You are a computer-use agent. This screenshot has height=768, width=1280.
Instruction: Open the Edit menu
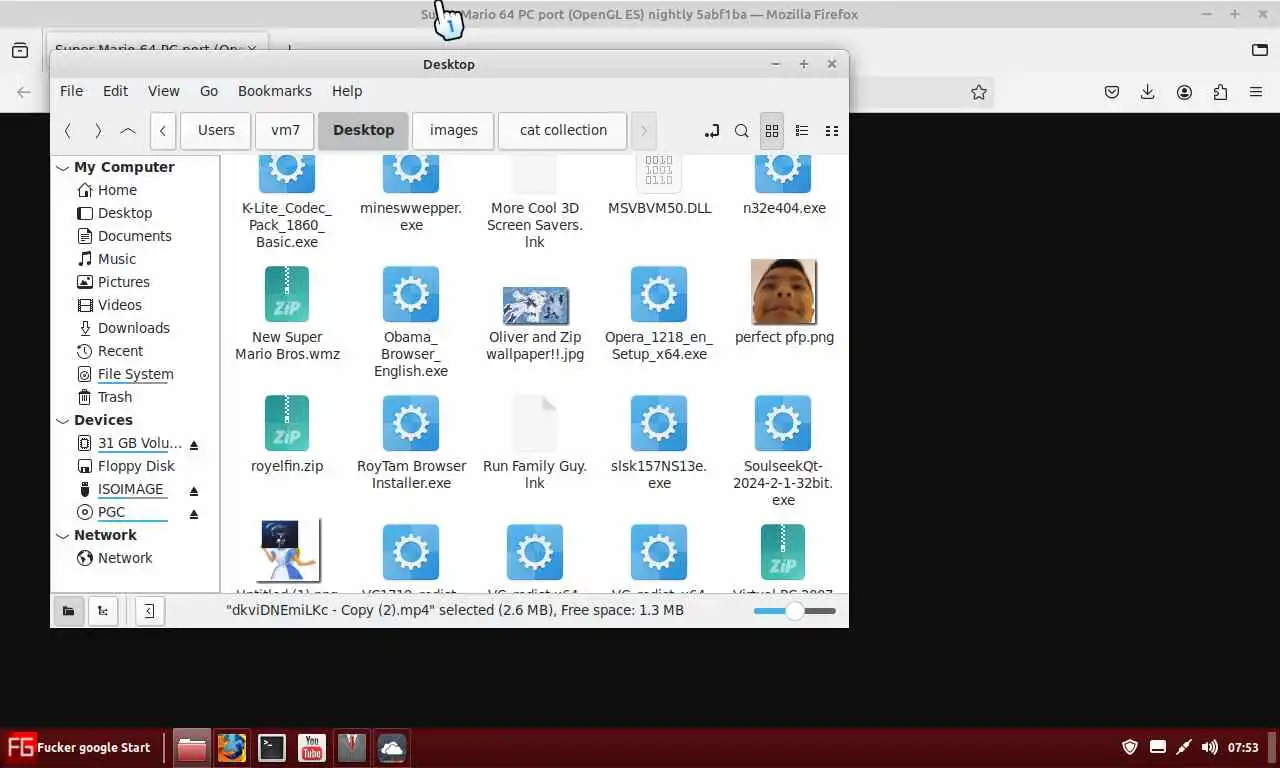115,91
